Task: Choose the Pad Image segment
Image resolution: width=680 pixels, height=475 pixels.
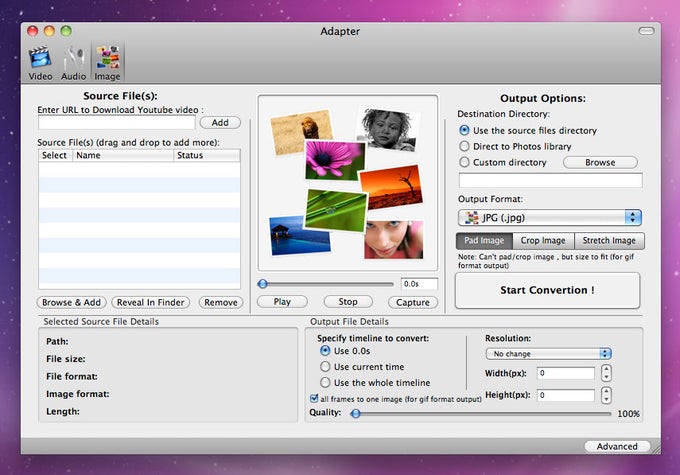Action: 484,240
